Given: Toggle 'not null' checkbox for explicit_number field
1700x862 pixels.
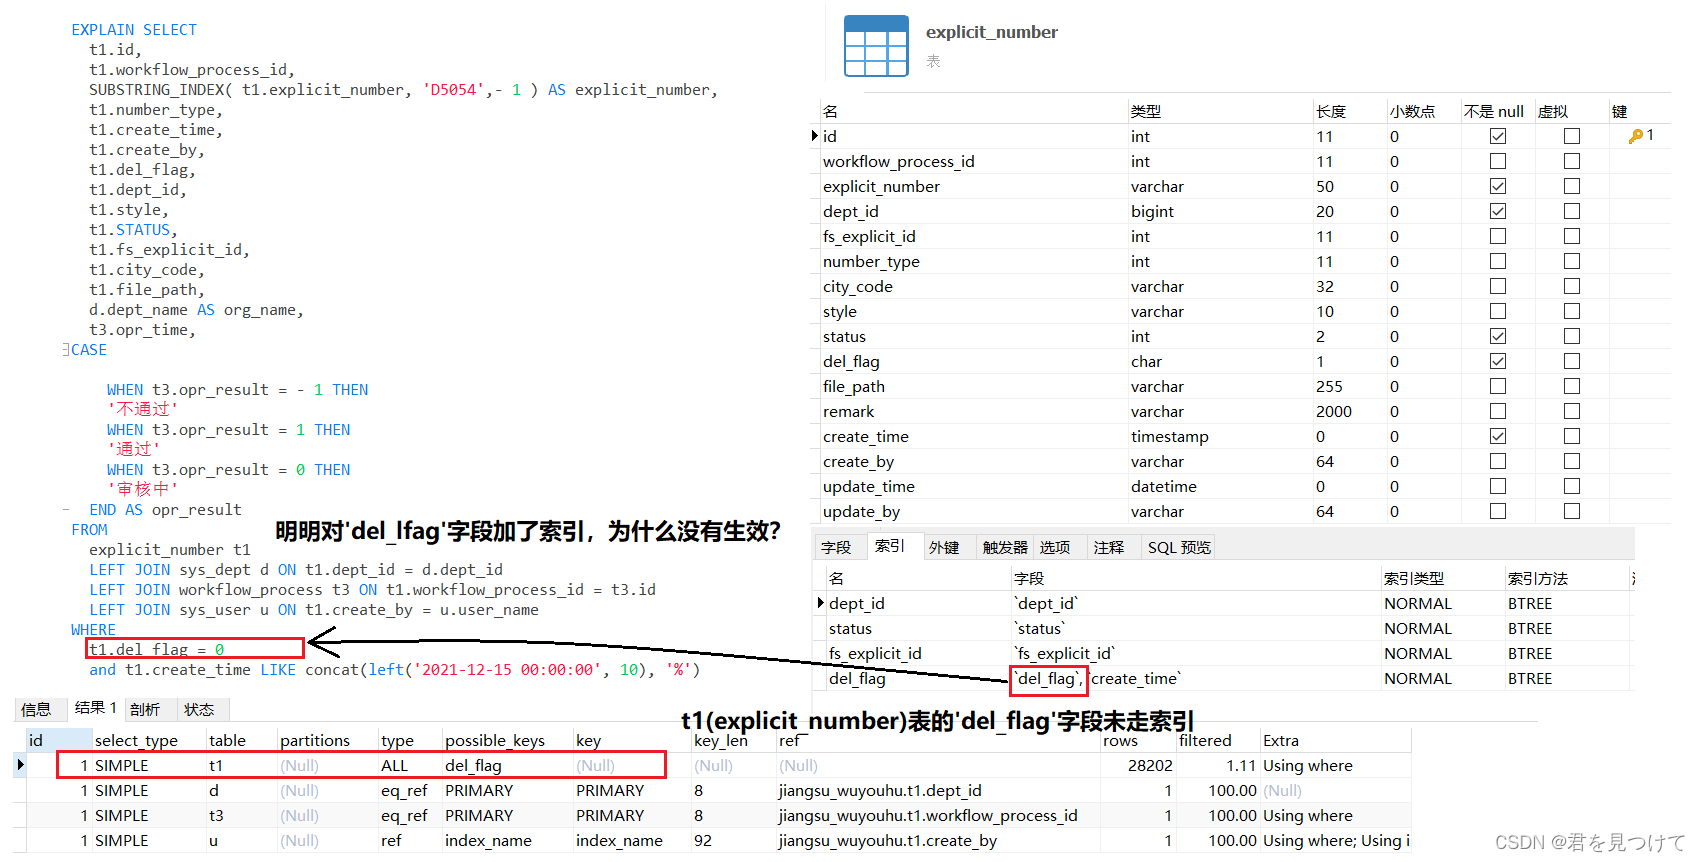Looking at the screenshot, I should tap(1497, 186).
